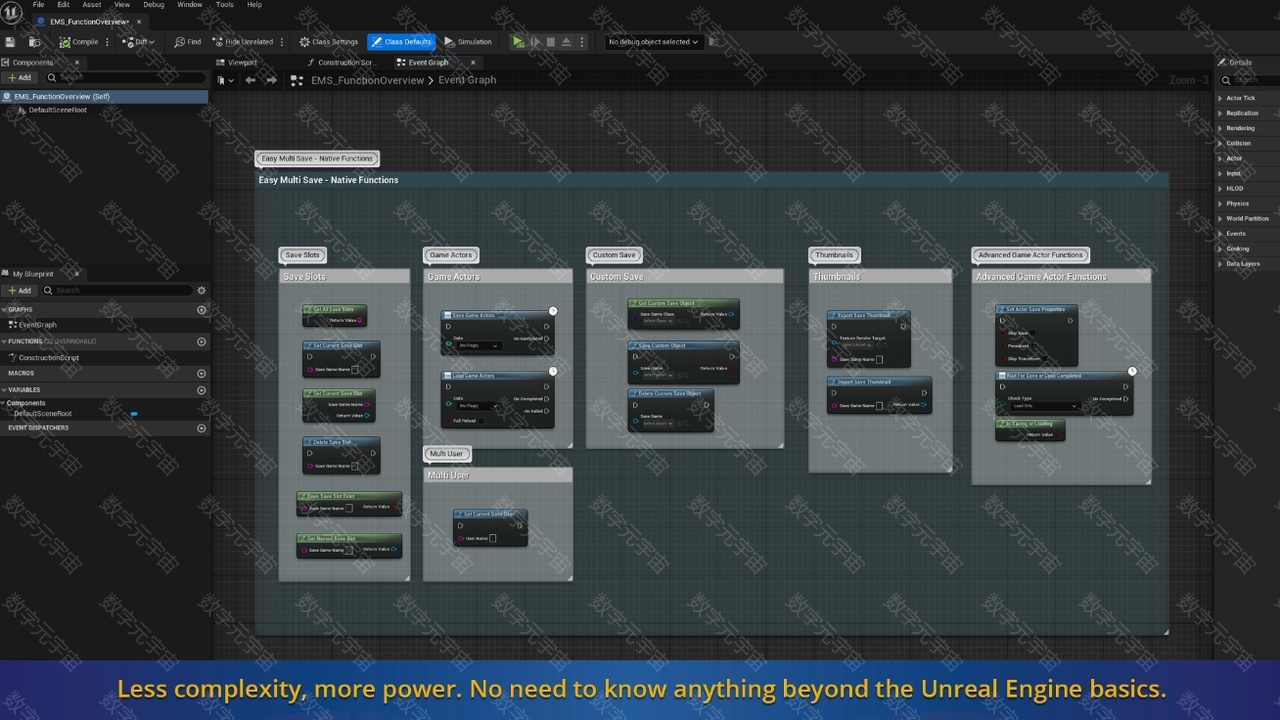The height and width of the screenshot is (720, 1280).
Task: Select EventGraph in My Blueprint
Action: (x=37, y=325)
